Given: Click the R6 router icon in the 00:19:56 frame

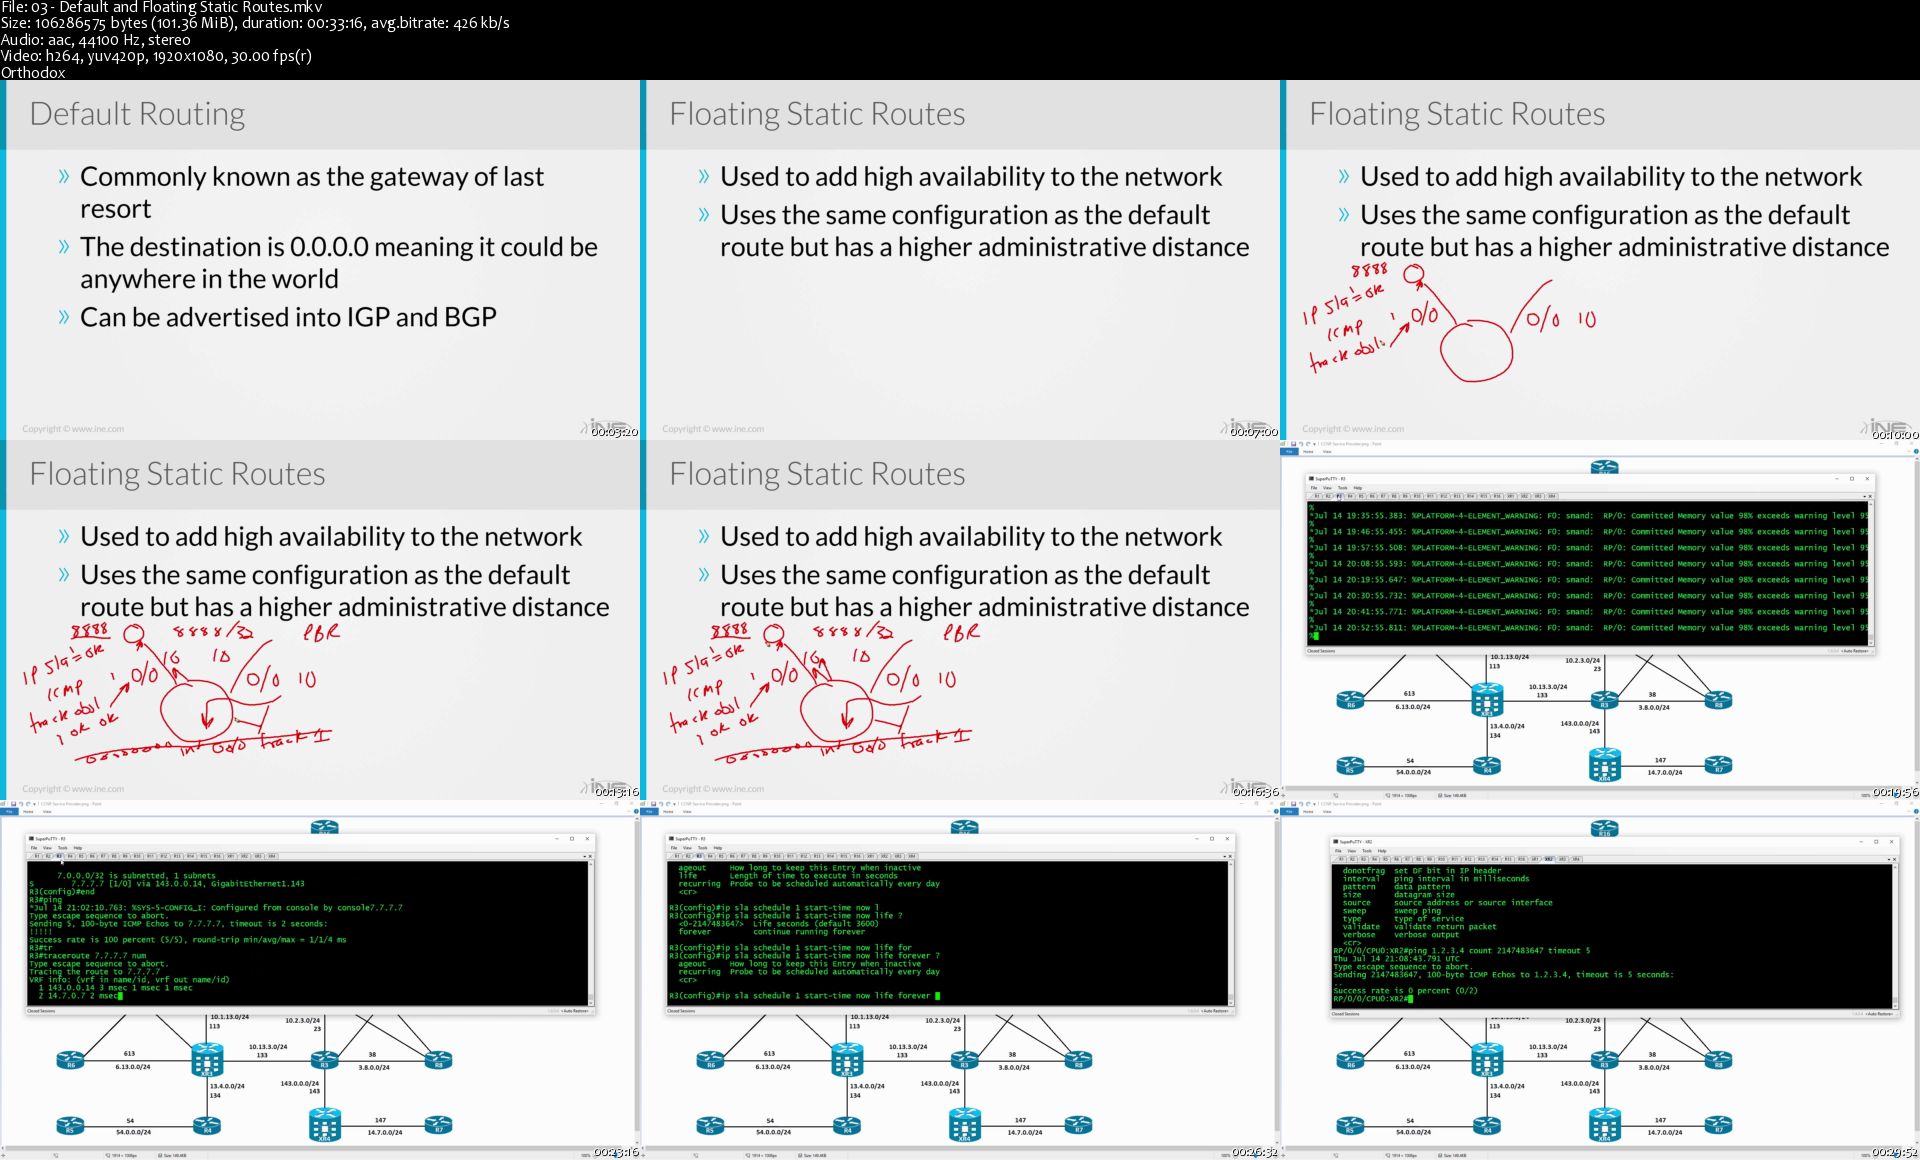Looking at the screenshot, I should point(1350,700).
